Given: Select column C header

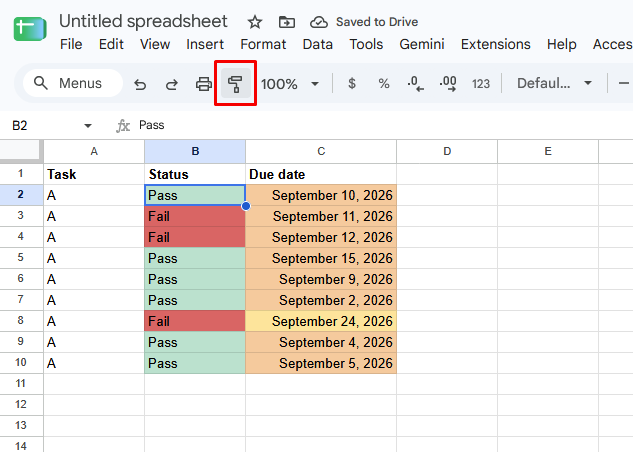Looking at the screenshot, I should (321, 151).
